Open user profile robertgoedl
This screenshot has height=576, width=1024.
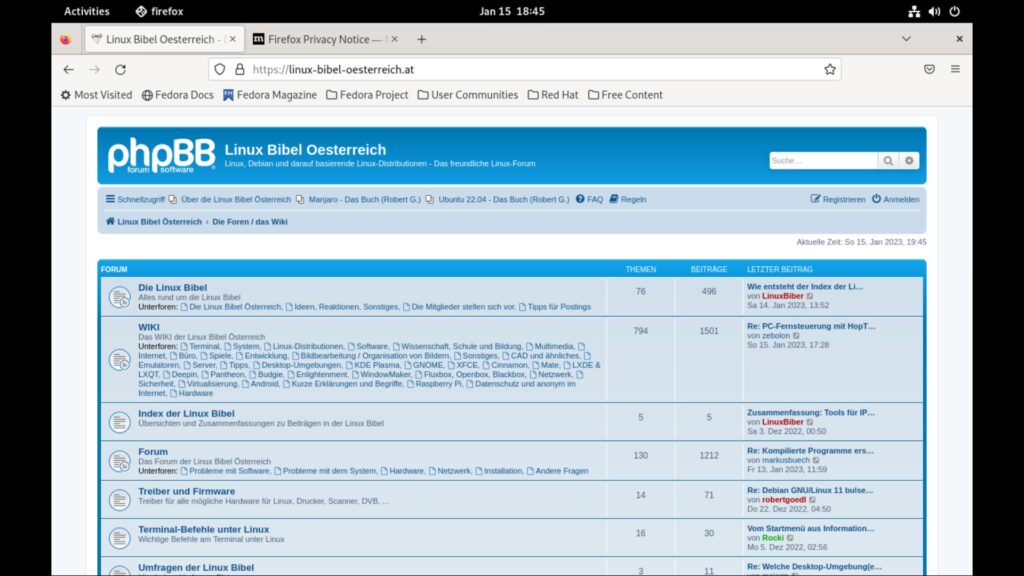pos(784,500)
